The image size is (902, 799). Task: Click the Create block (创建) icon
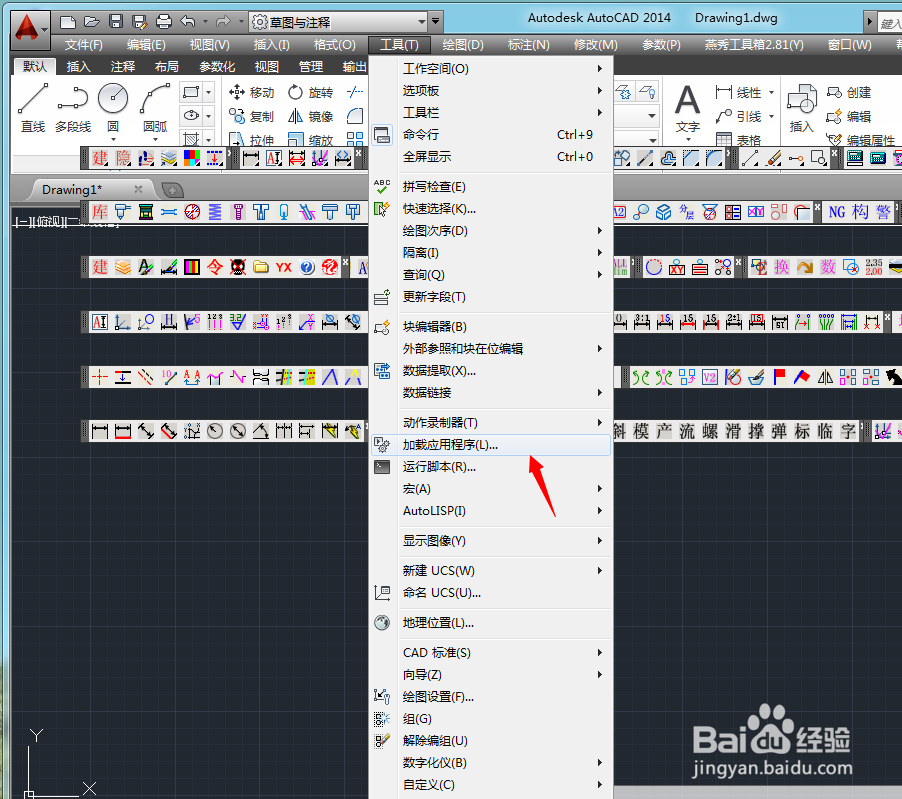(x=849, y=92)
